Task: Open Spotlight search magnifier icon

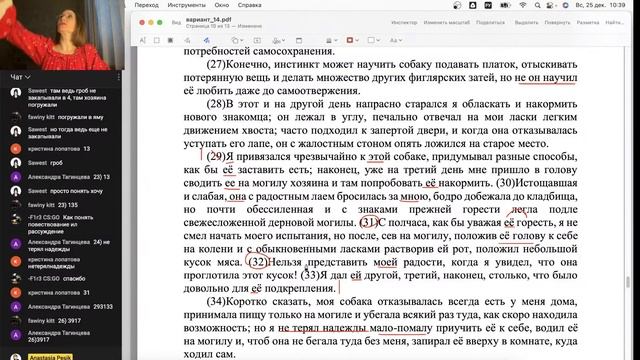Action: click(x=538, y=5)
